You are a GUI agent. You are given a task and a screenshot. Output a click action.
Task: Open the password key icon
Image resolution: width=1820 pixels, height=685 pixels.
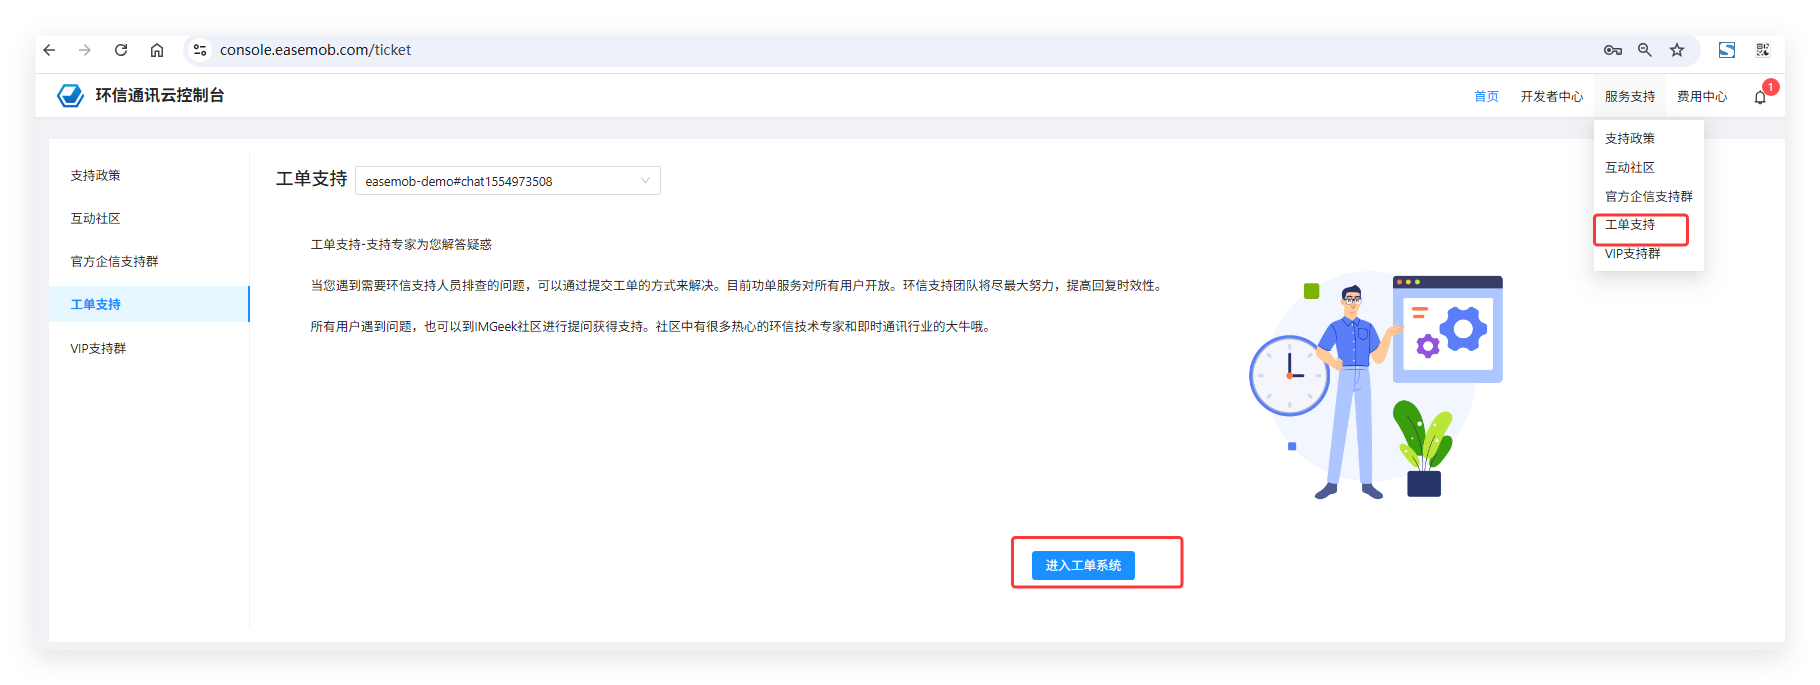[1612, 50]
